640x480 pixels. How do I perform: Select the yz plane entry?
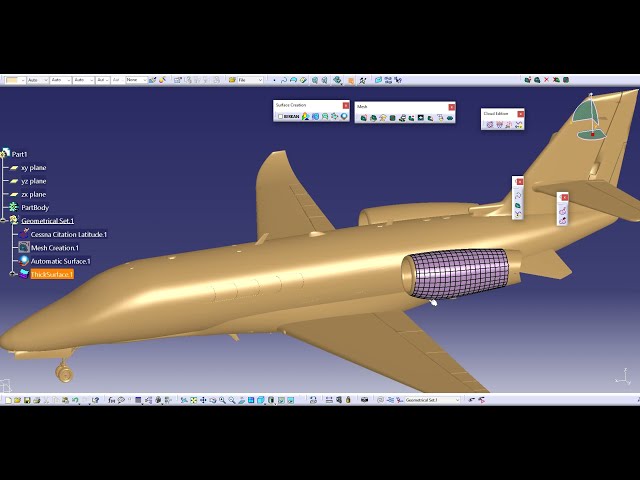coord(33,181)
